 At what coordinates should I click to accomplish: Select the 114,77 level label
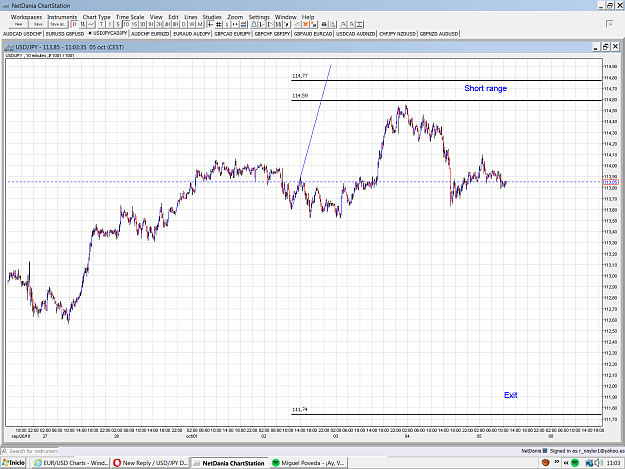click(300, 76)
